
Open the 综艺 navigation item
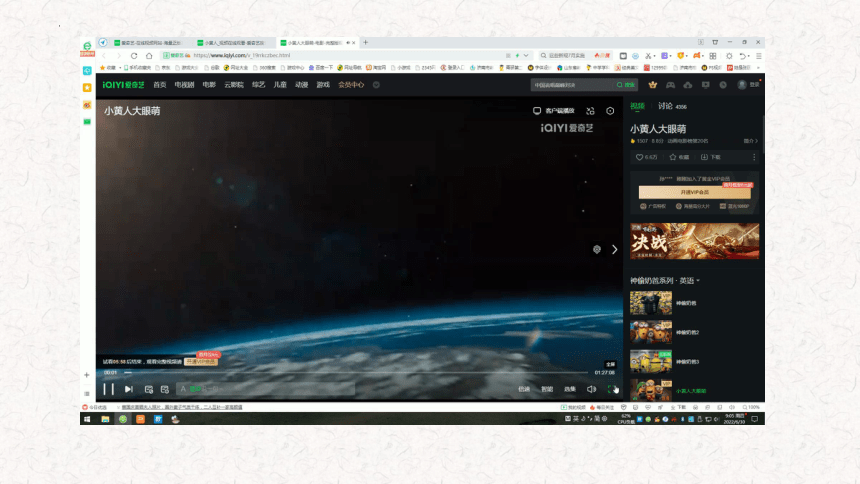(258, 85)
